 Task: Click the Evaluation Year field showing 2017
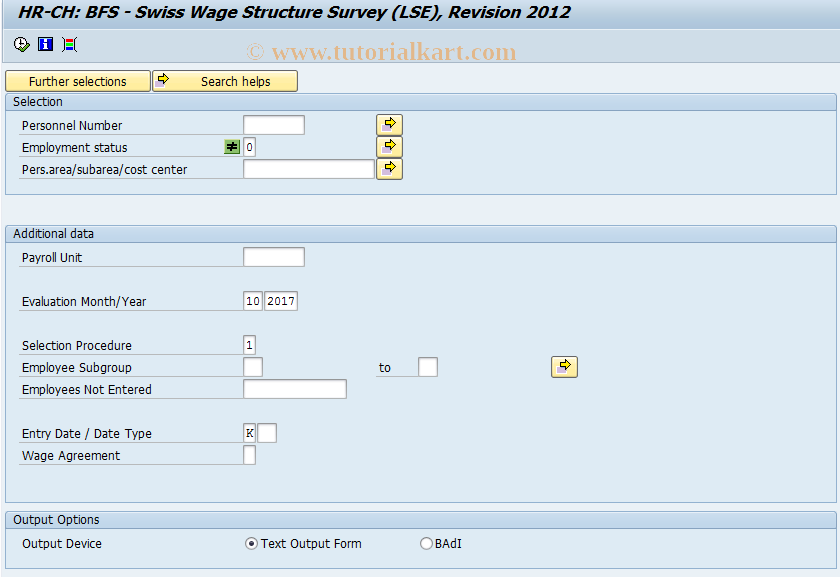pyautogui.click(x=281, y=301)
